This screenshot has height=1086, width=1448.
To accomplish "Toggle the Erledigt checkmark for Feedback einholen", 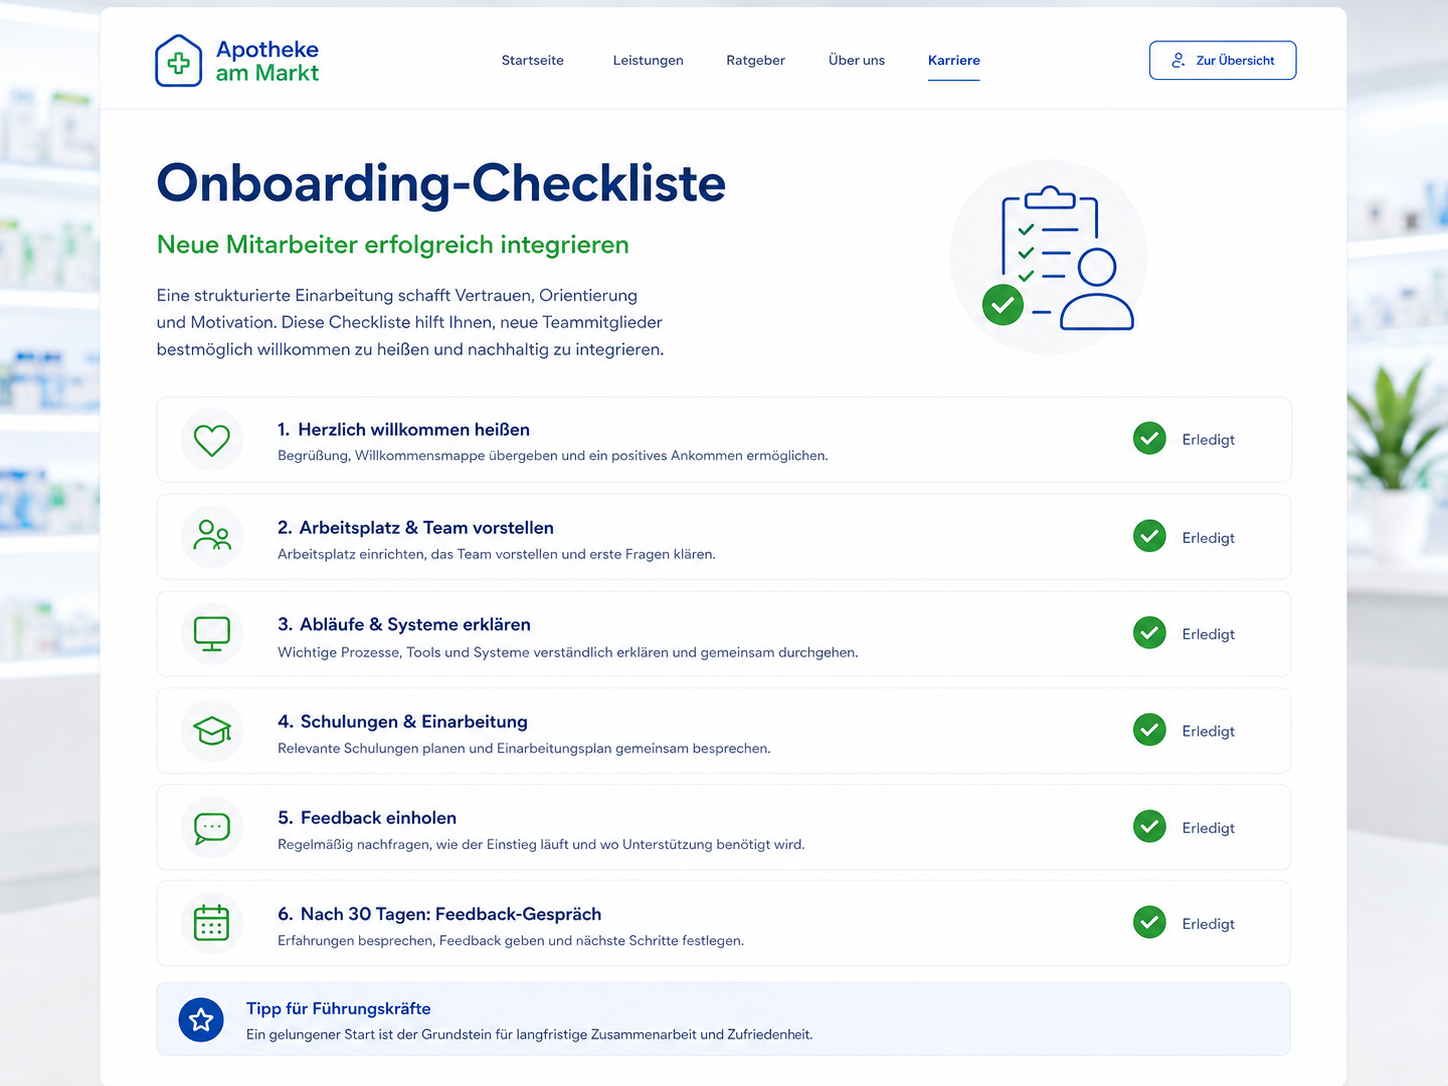I will (1150, 826).
